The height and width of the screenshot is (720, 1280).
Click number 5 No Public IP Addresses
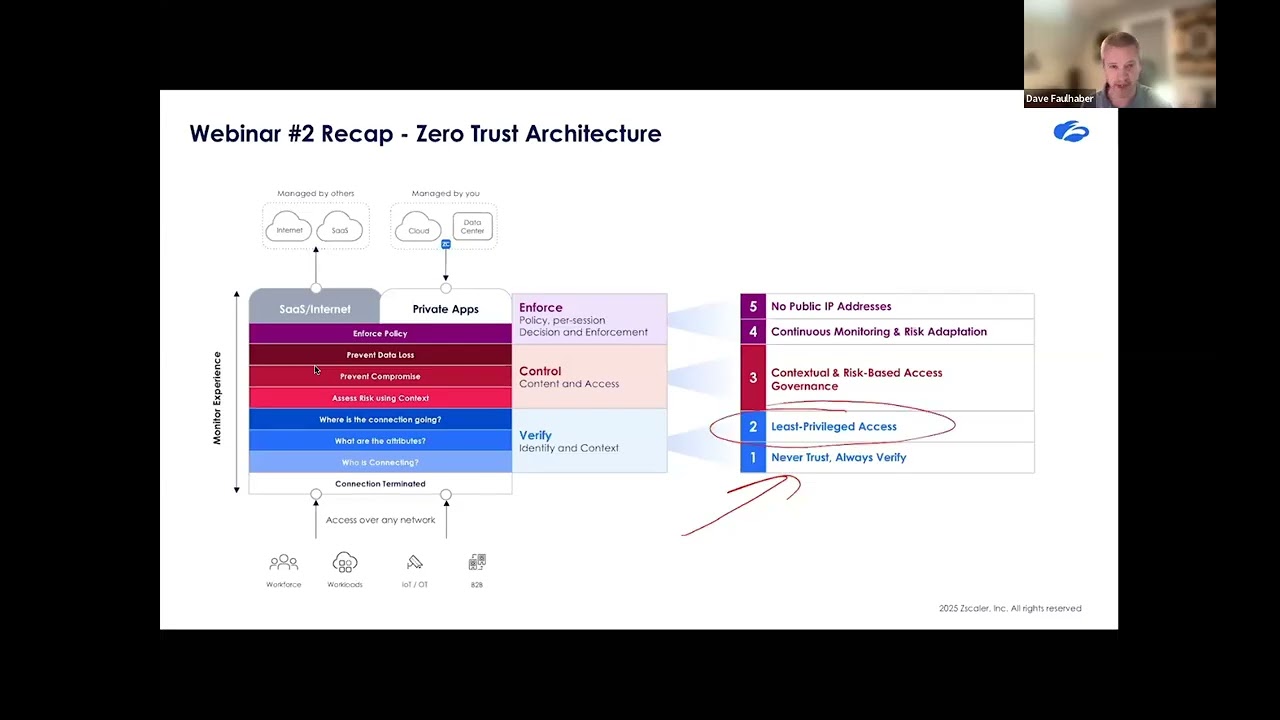(887, 306)
